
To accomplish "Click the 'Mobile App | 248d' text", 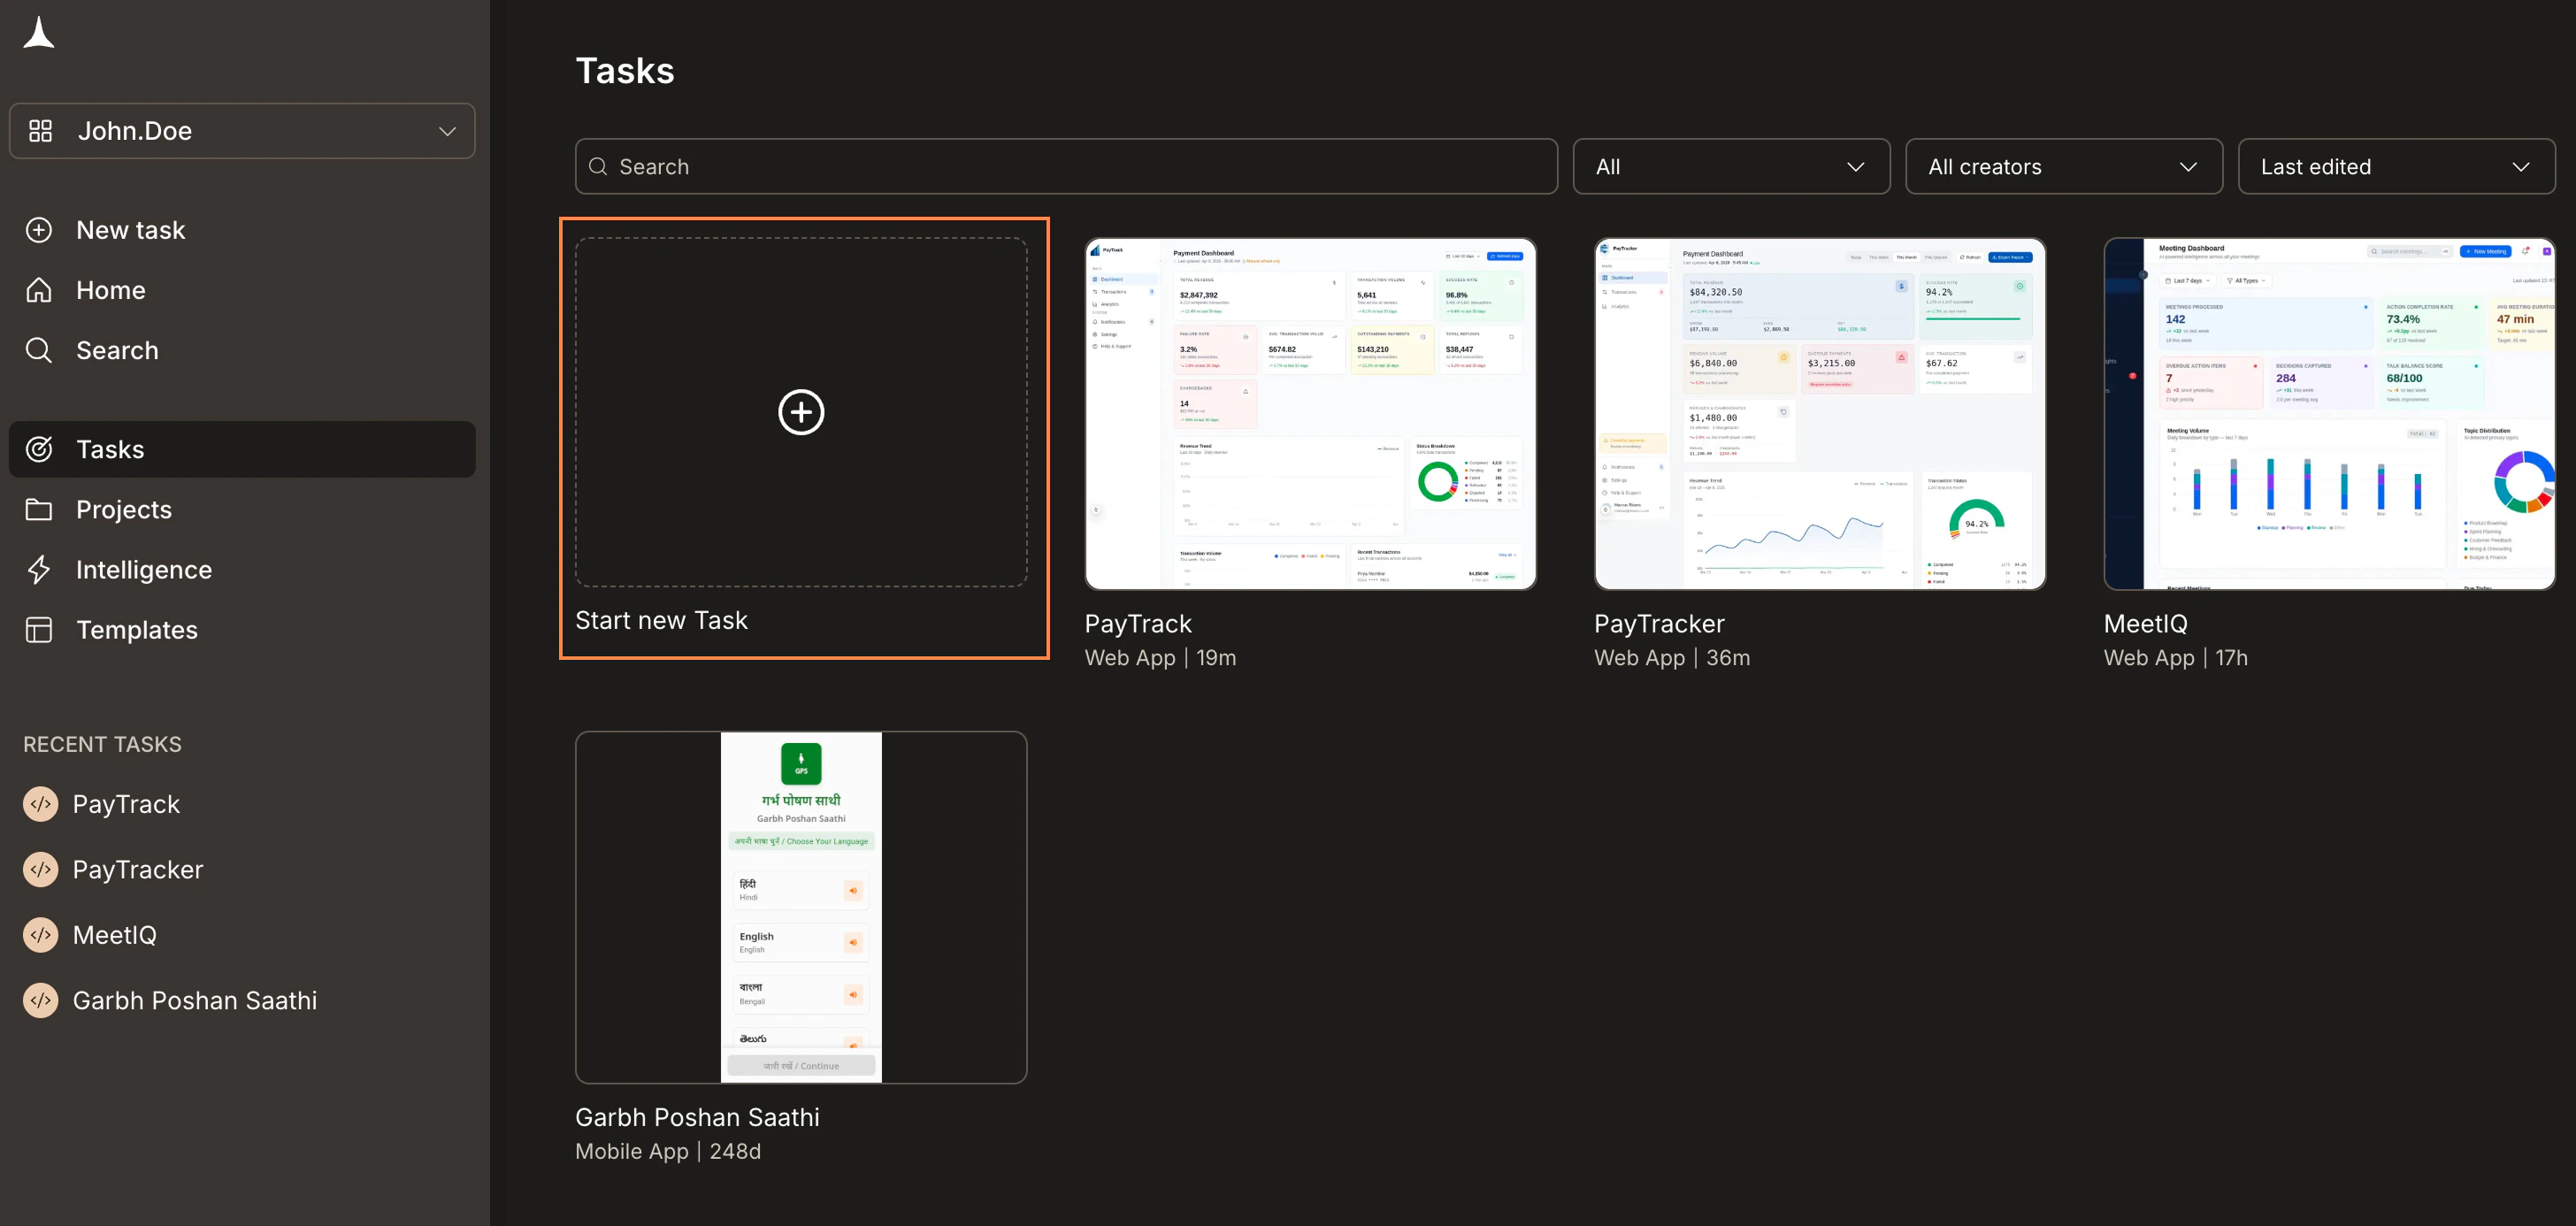I will click(x=668, y=1151).
